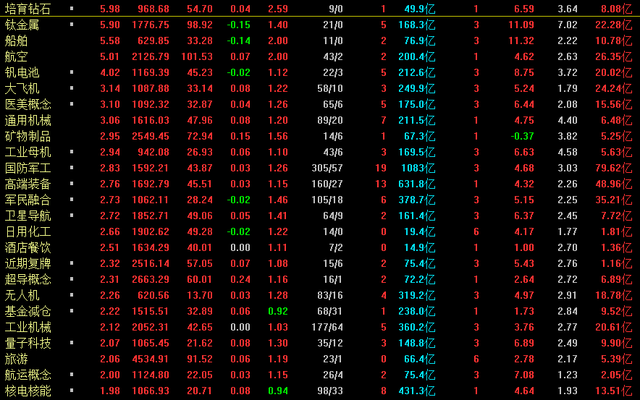Select the 1634.29 index value for 酒店餐饮
Viewport: 640px width, 400px height.
click(x=151, y=248)
